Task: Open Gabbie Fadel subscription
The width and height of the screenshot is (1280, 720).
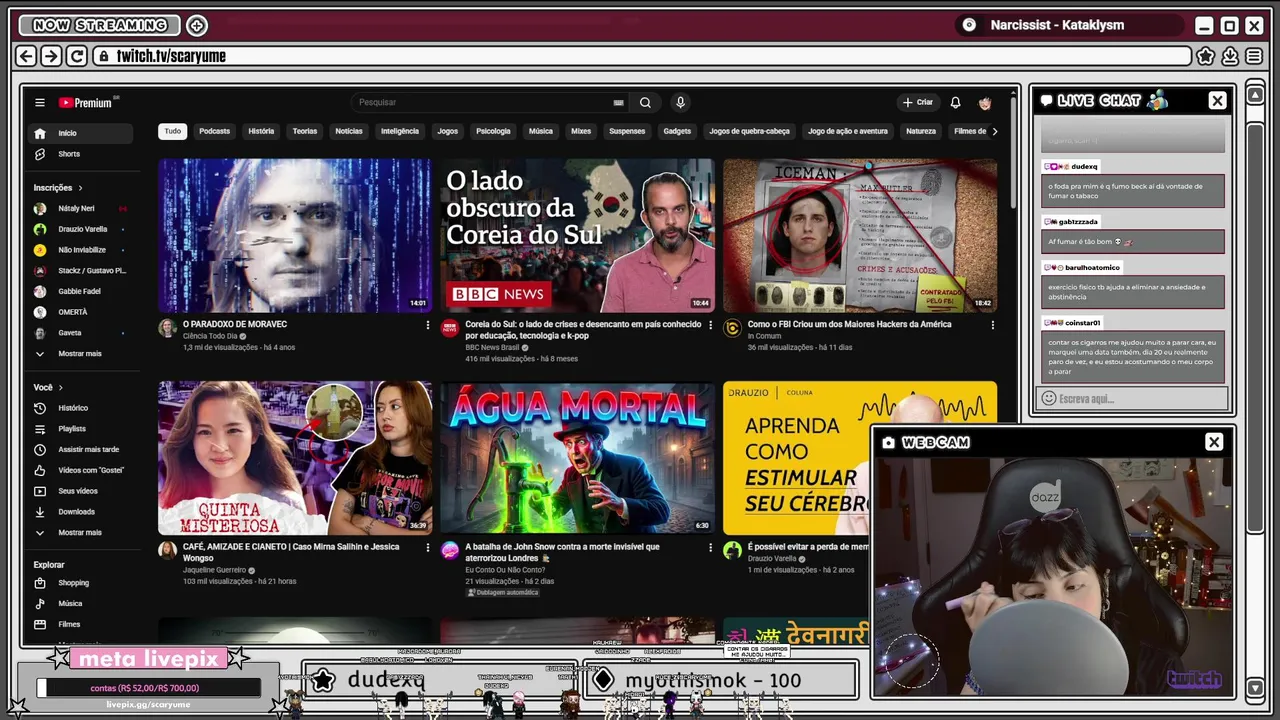Action: tap(80, 292)
